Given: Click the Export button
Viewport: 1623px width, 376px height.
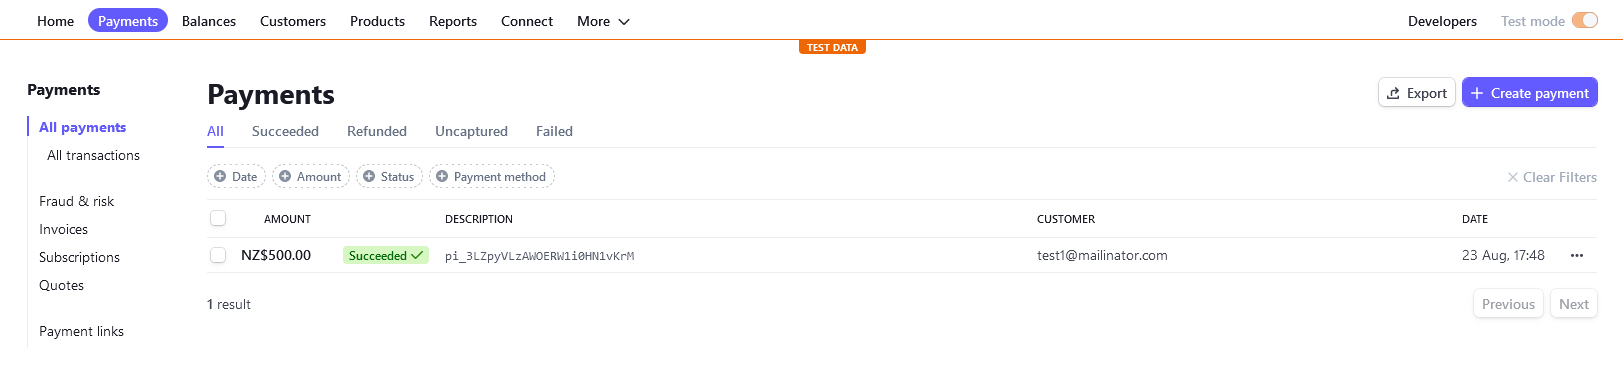Looking at the screenshot, I should click(1417, 93).
